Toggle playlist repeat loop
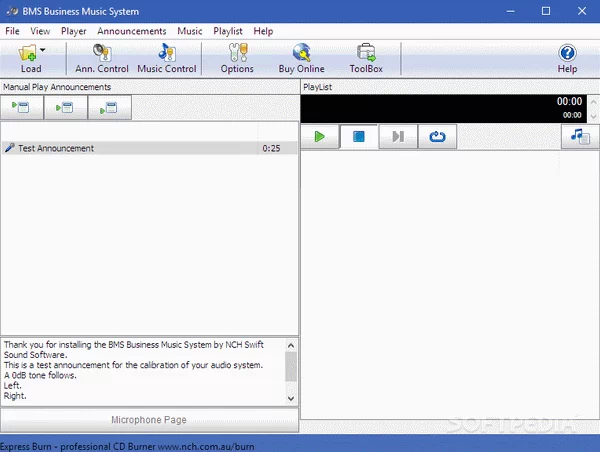Viewport: 600px width, 452px height. point(437,137)
